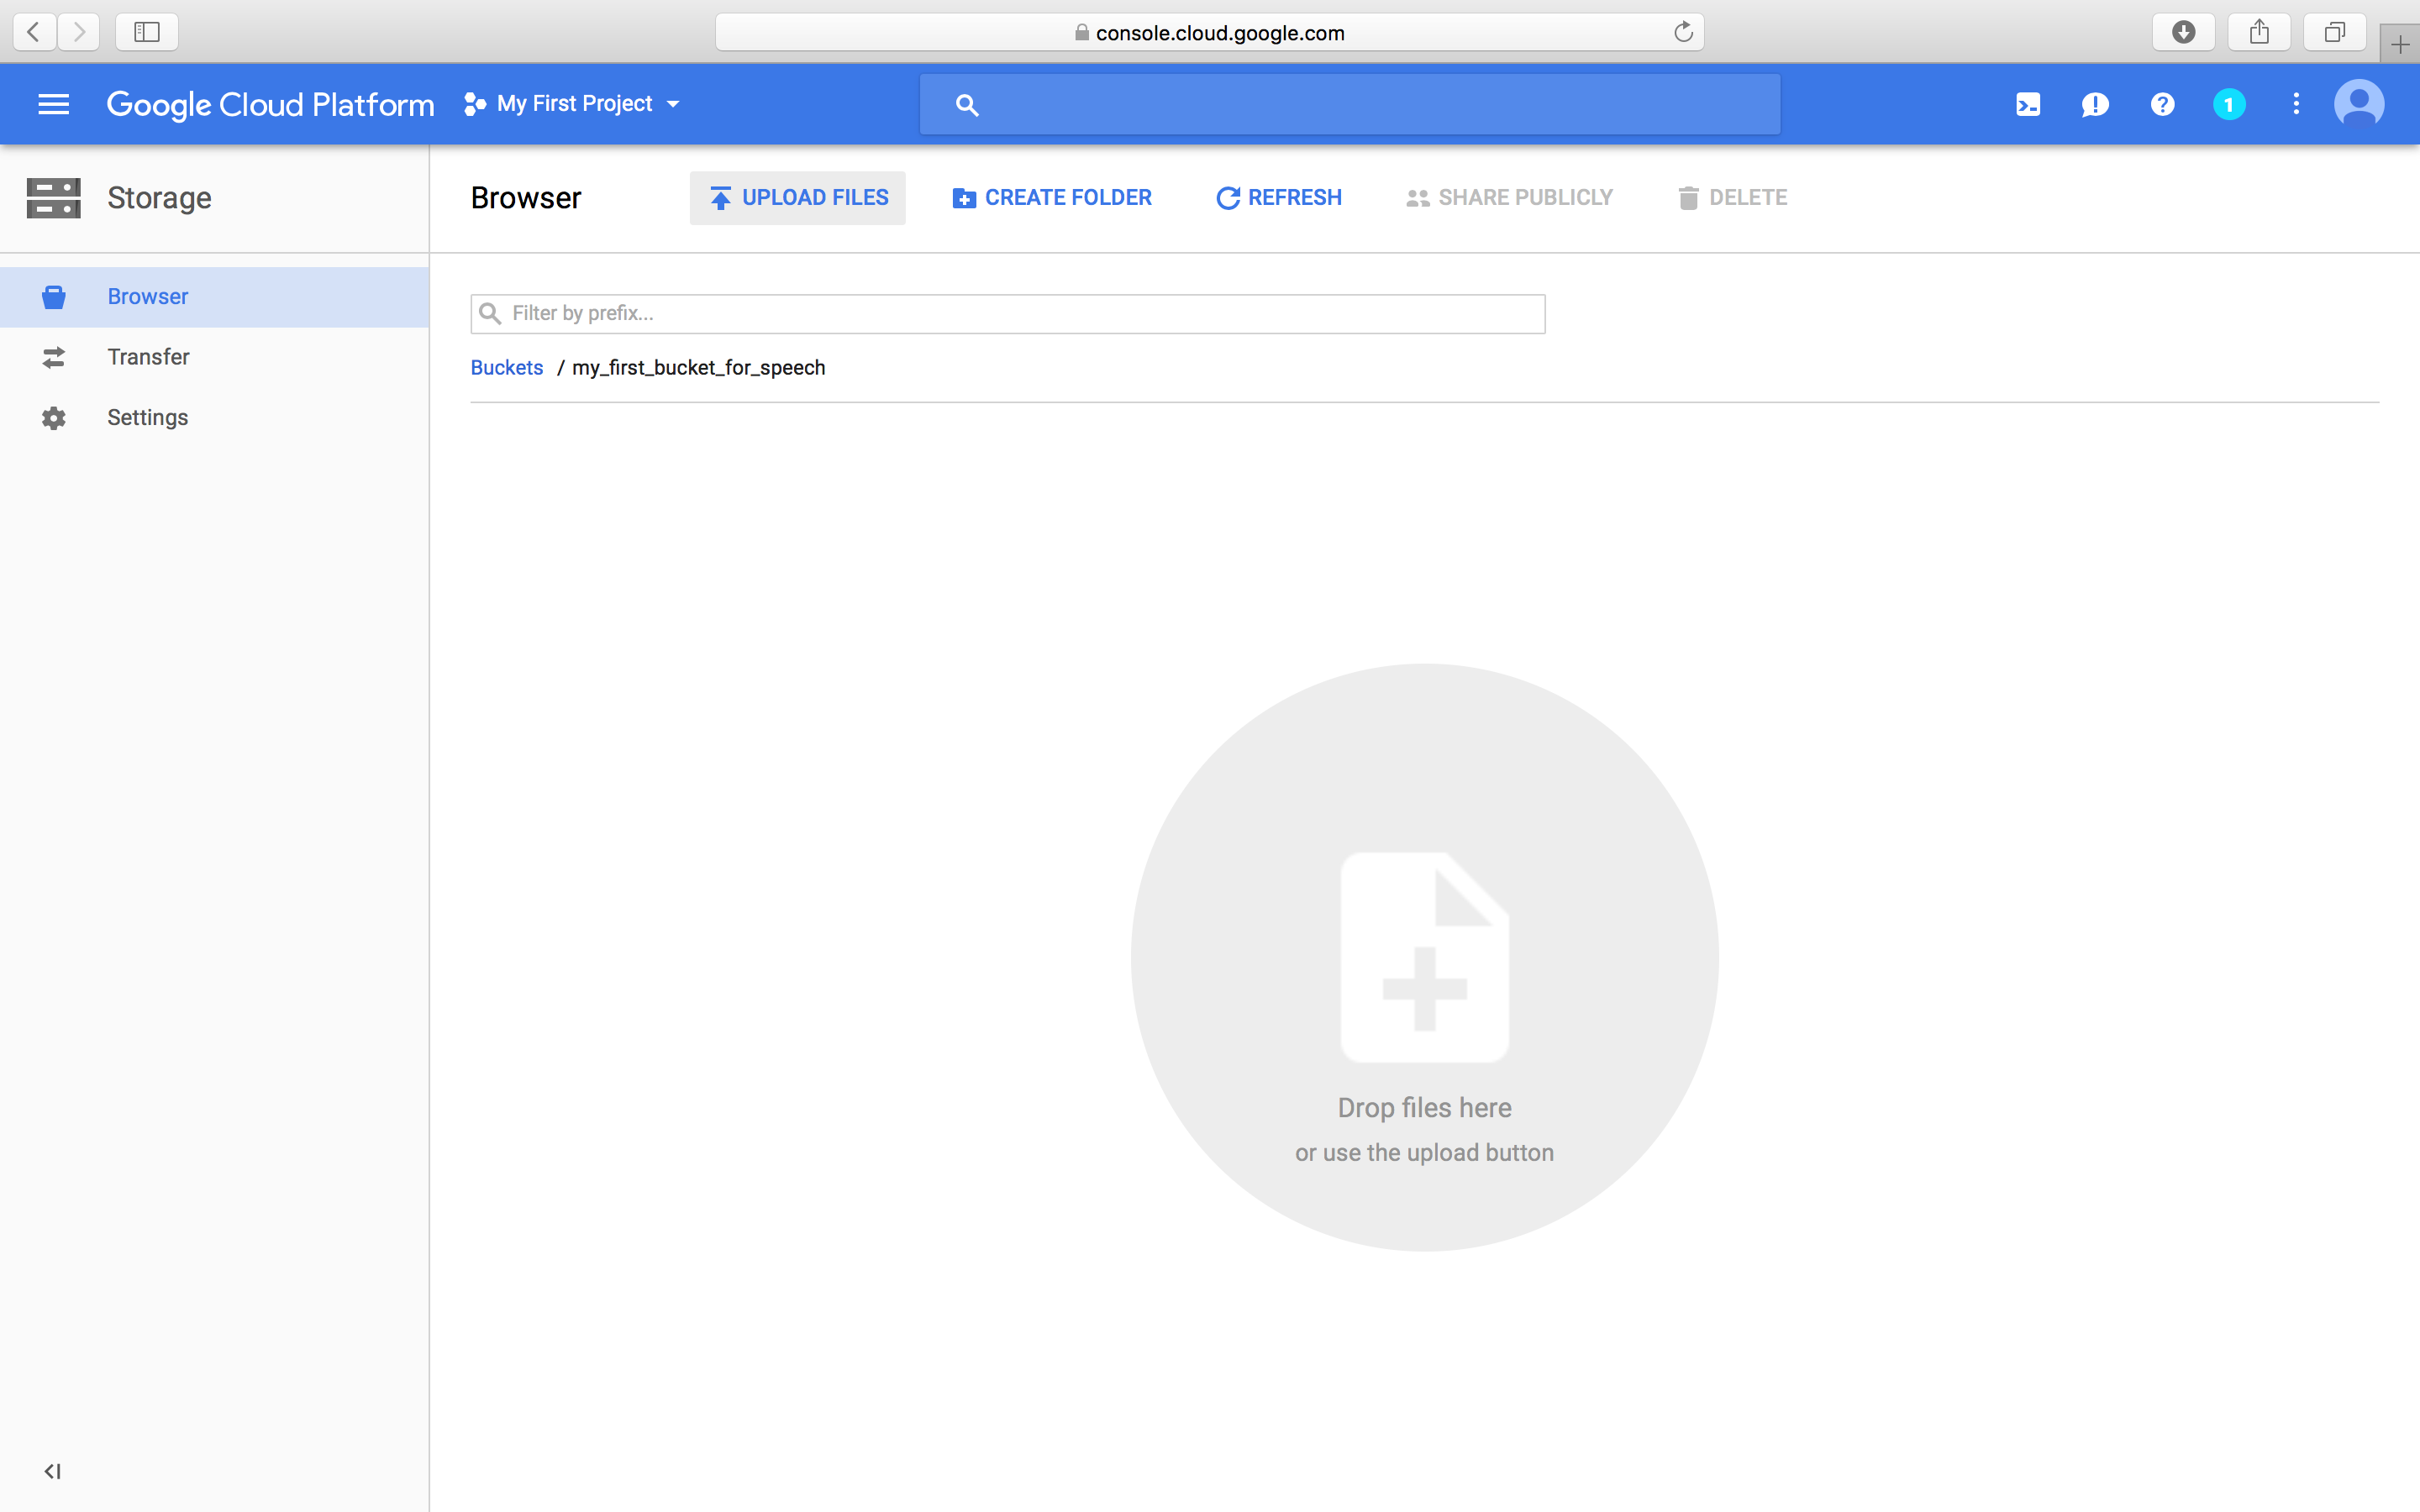Click the Settings gear icon
Image resolution: width=2420 pixels, height=1512 pixels.
coord(54,418)
